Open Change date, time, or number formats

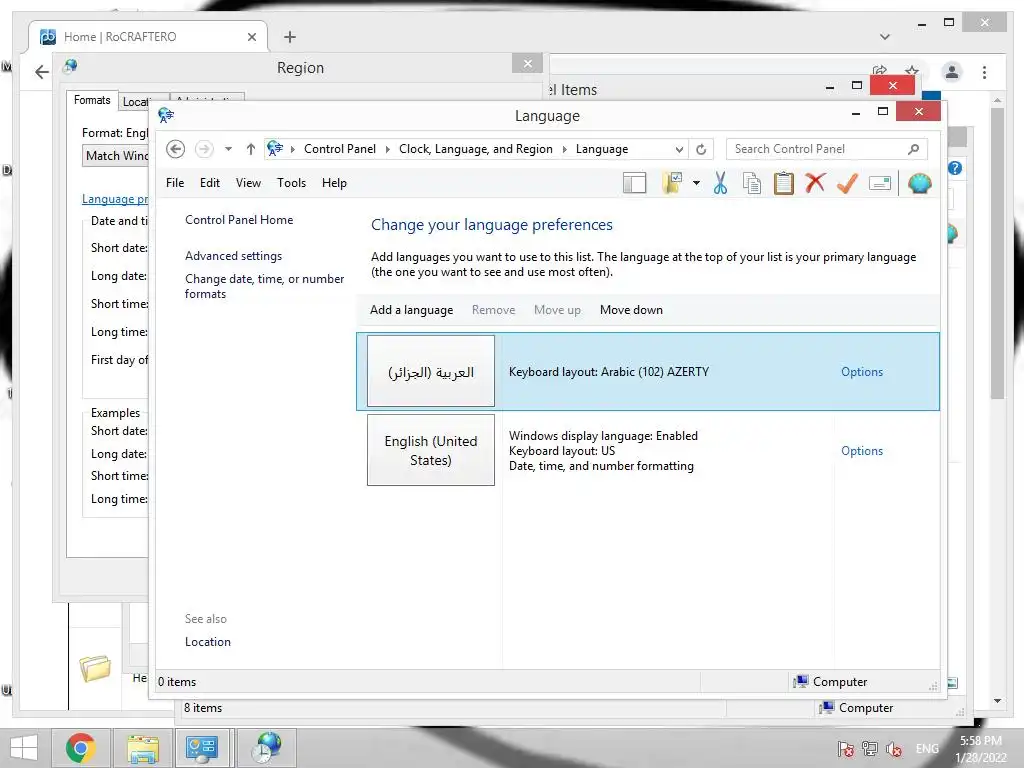coord(264,286)
